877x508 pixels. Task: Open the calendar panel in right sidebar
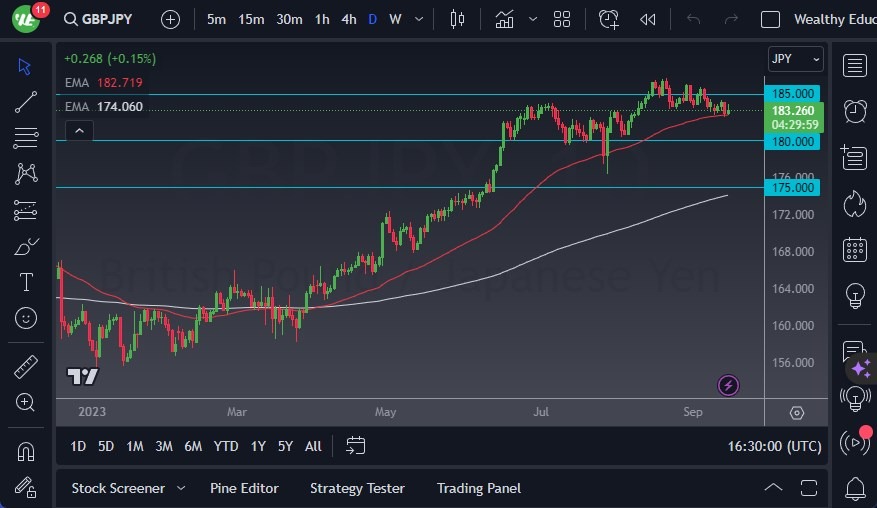point(855,249)
